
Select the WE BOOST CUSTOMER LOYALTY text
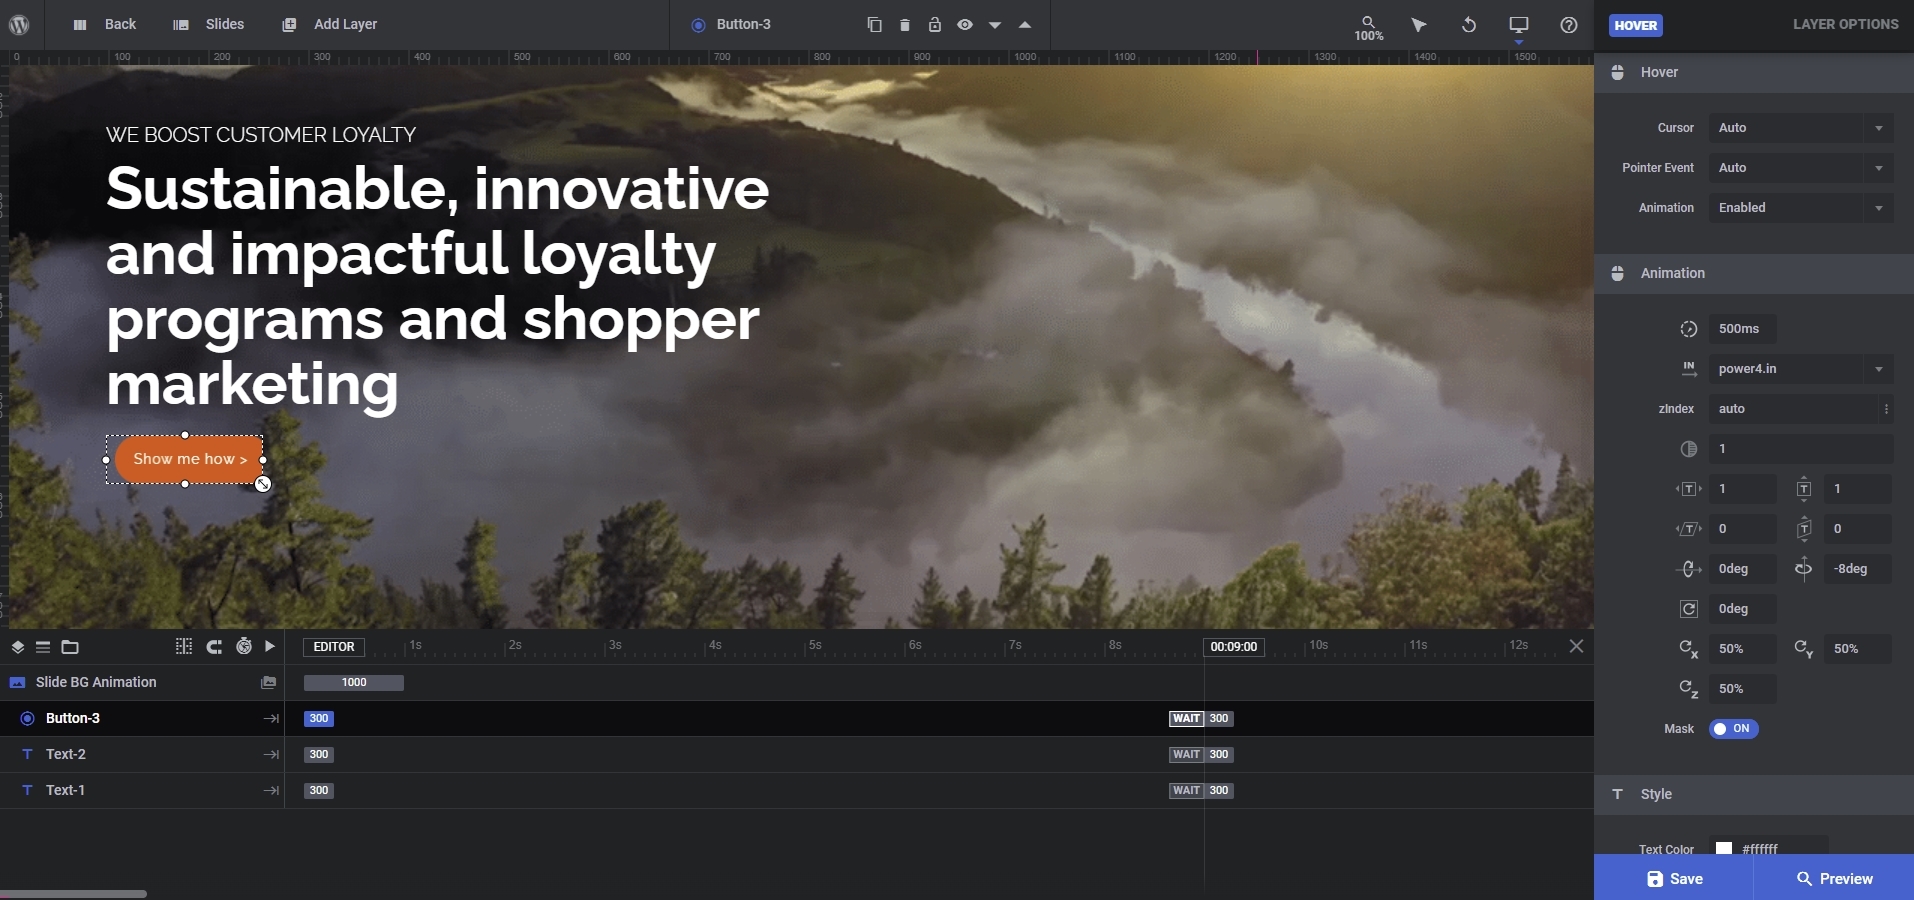point(261,135)
